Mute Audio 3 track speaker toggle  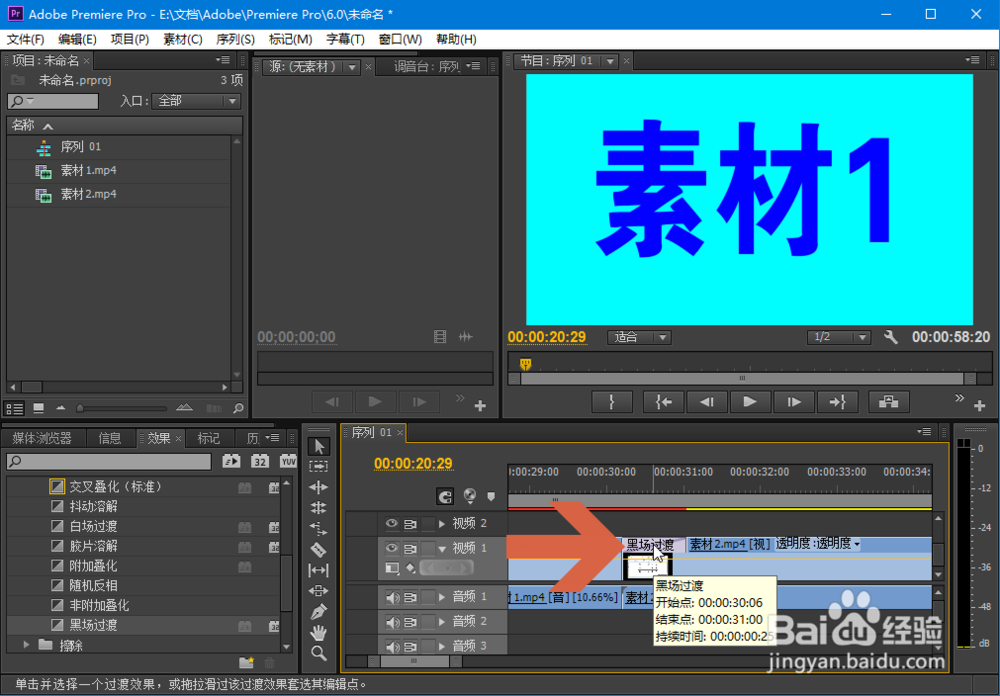click(x=392, y=646)
